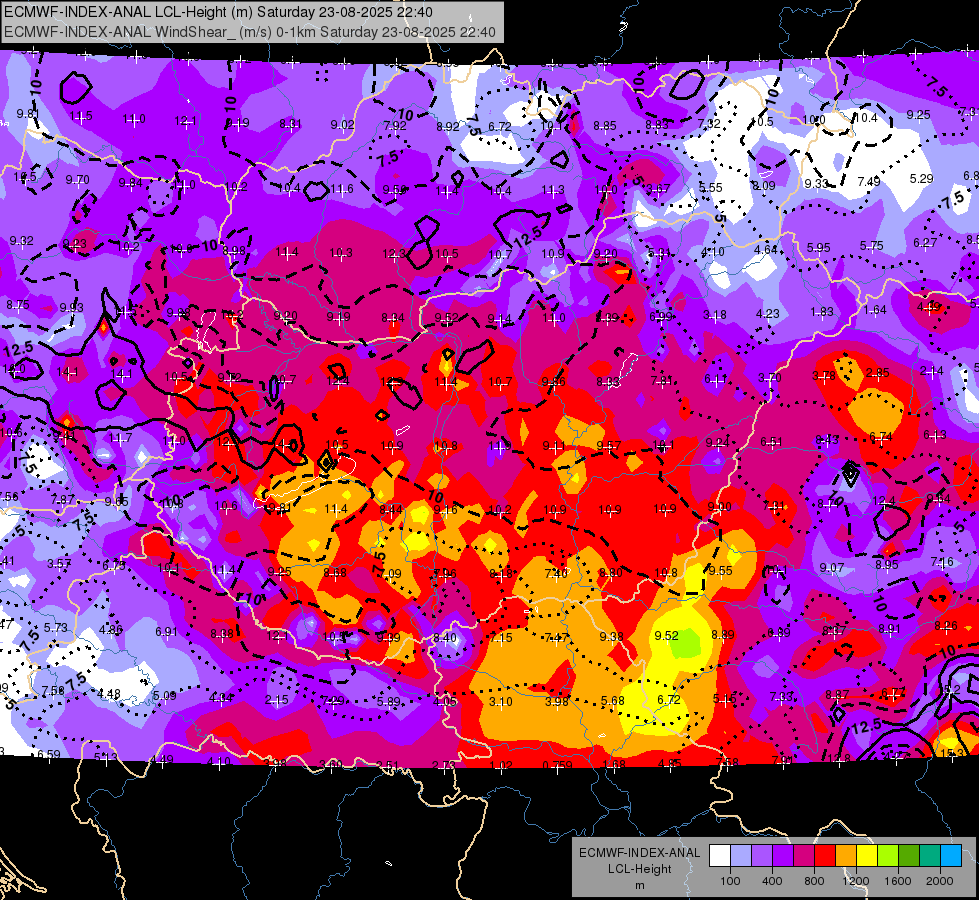Click the teal legend swatch

click(x=930, y=856)
